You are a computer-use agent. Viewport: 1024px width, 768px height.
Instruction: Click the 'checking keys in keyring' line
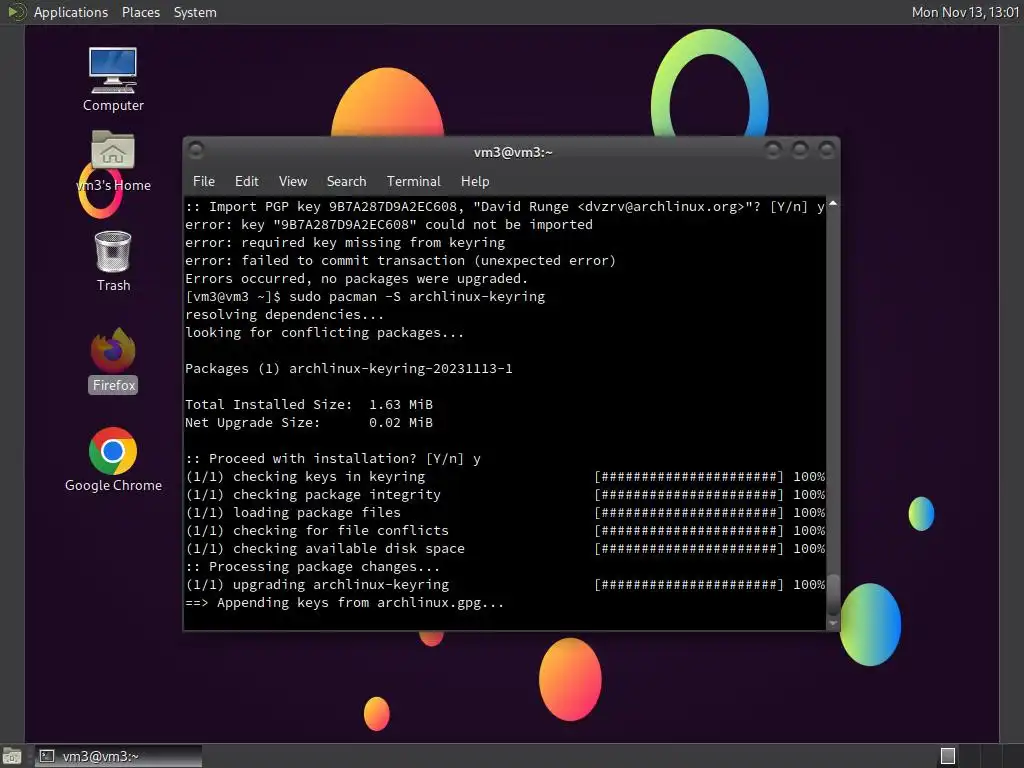[505, 477]
